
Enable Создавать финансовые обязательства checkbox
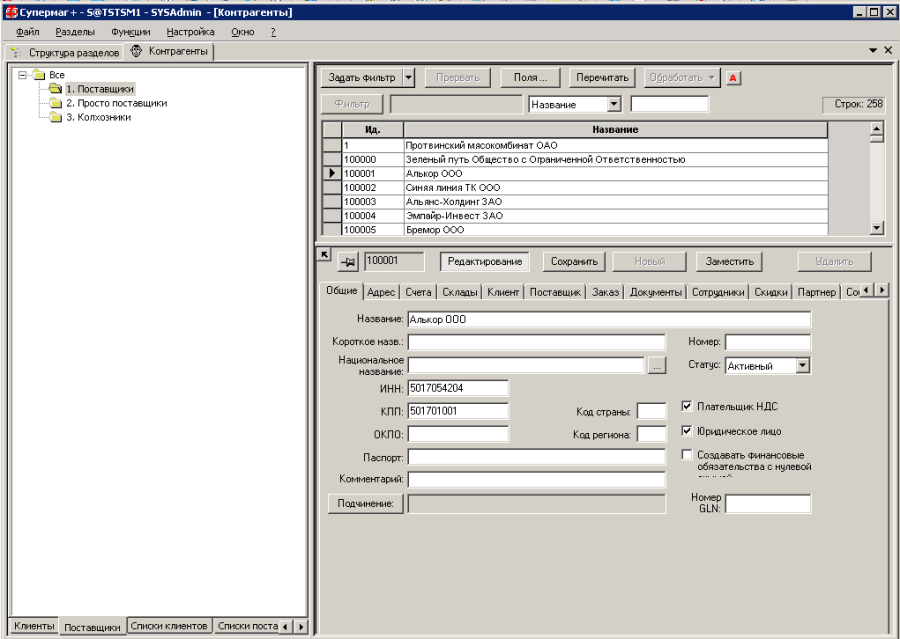coord(686,455)
